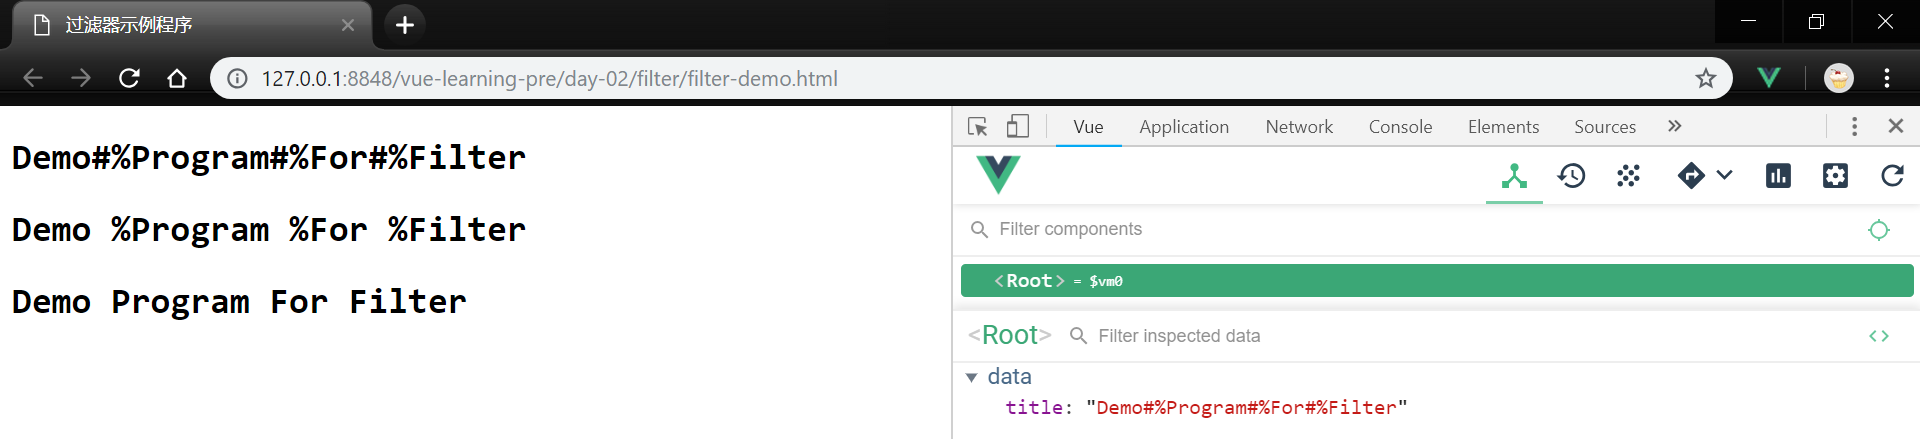Show more DevTools tabs with chevrons
The width and height of the screenshot is (1920, 439).
(x=1674, y=126)
